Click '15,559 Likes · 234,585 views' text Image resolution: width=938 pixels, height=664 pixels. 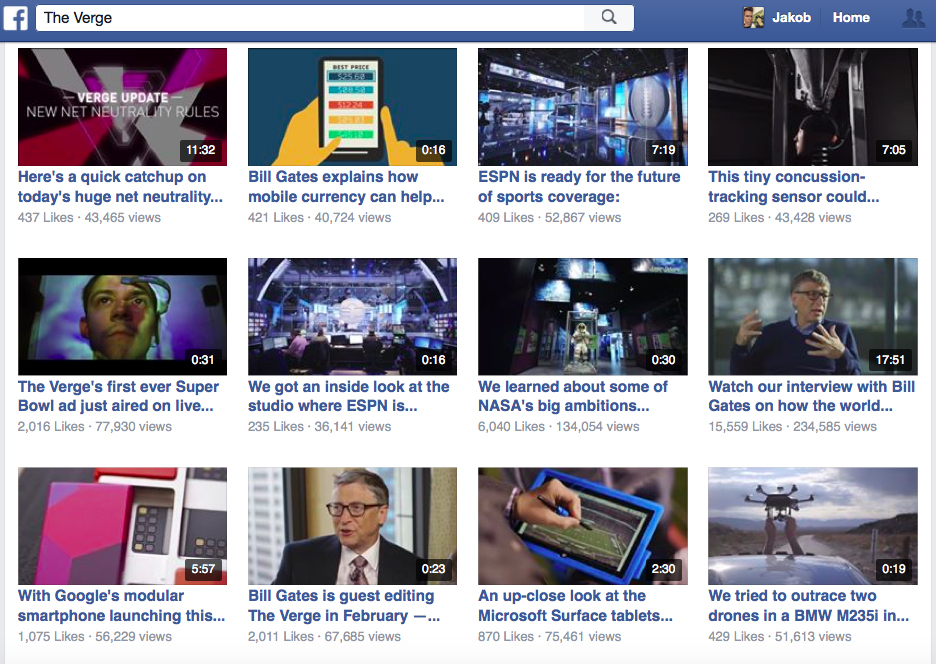[x=793, y=427]
